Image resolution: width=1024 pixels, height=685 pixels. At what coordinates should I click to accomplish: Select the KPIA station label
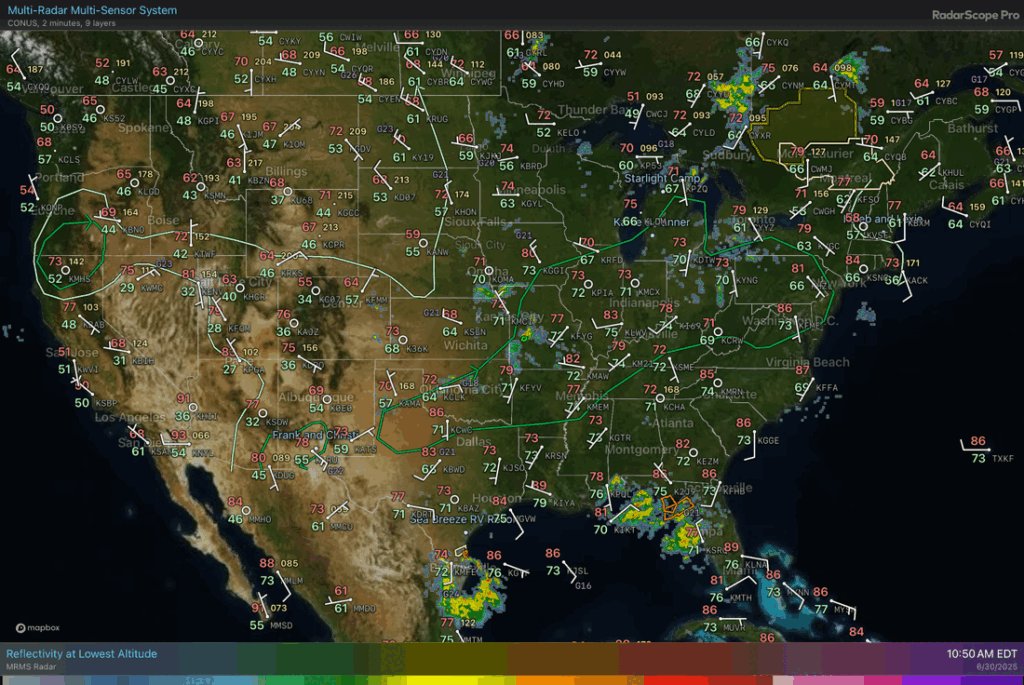coord(602,293)
